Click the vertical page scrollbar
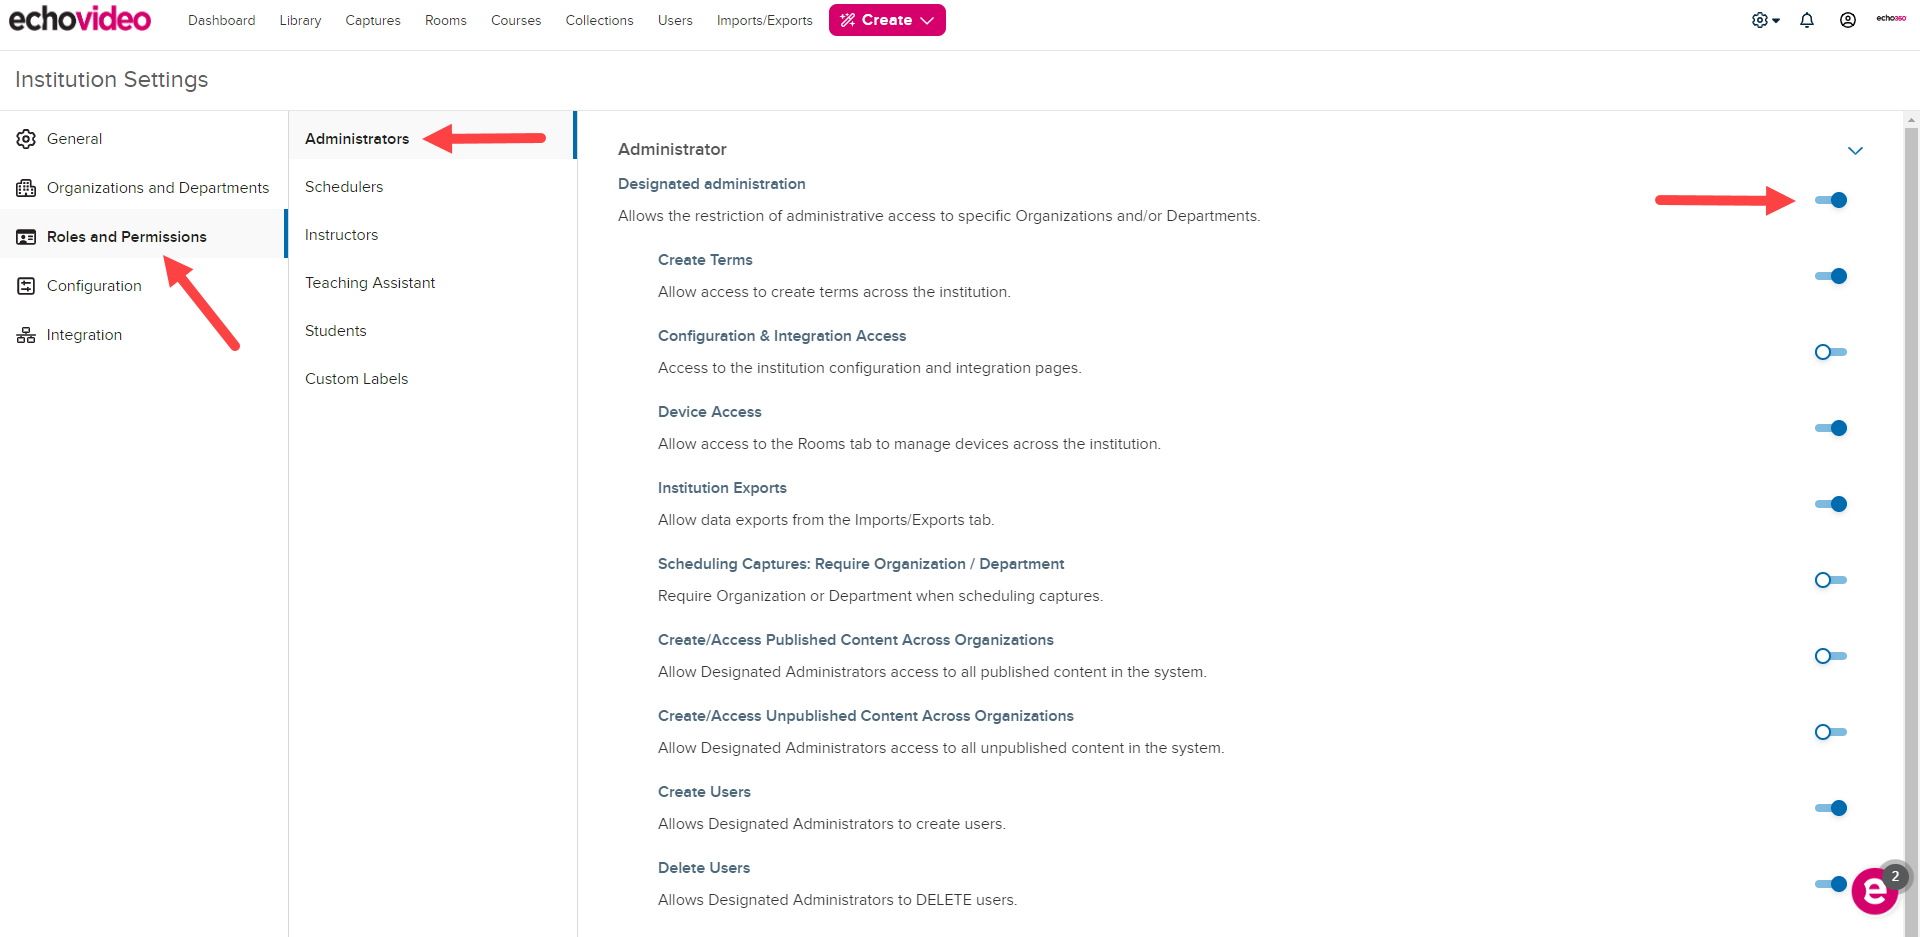The height and width of the screenshot is (937, 1920). [1911, 500]
